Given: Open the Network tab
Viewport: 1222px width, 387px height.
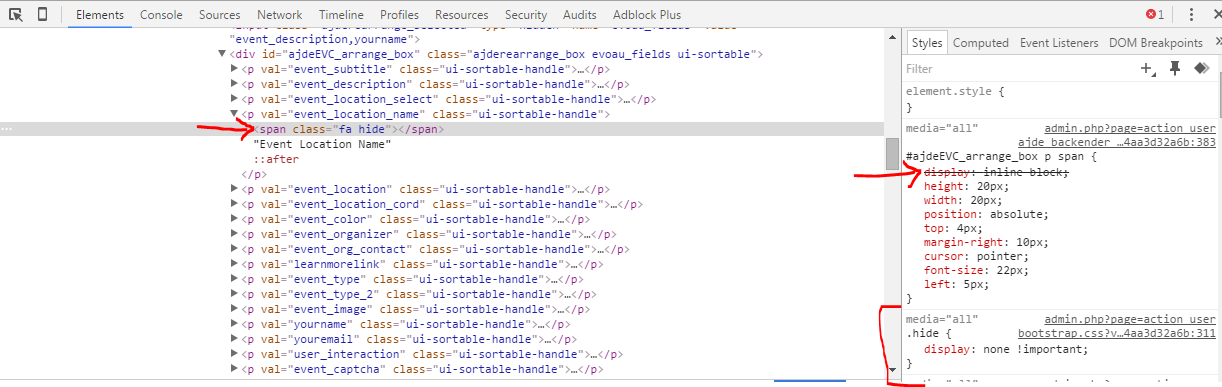Looking at the screenshot, I should pyautogui.click(x=279, y=15).
